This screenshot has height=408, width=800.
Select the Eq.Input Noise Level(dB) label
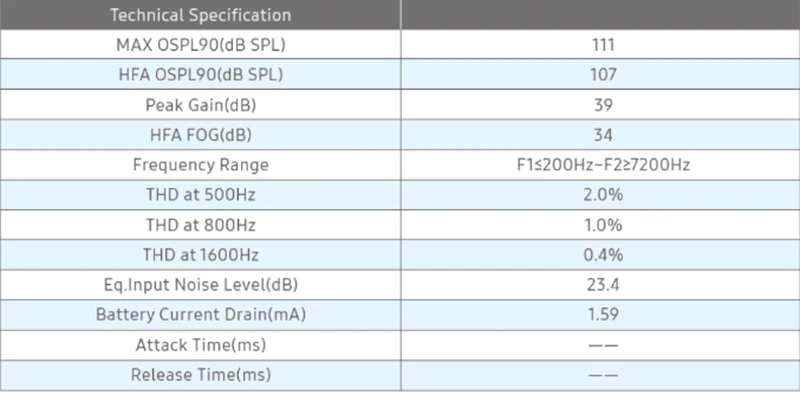tap(200, 285)
